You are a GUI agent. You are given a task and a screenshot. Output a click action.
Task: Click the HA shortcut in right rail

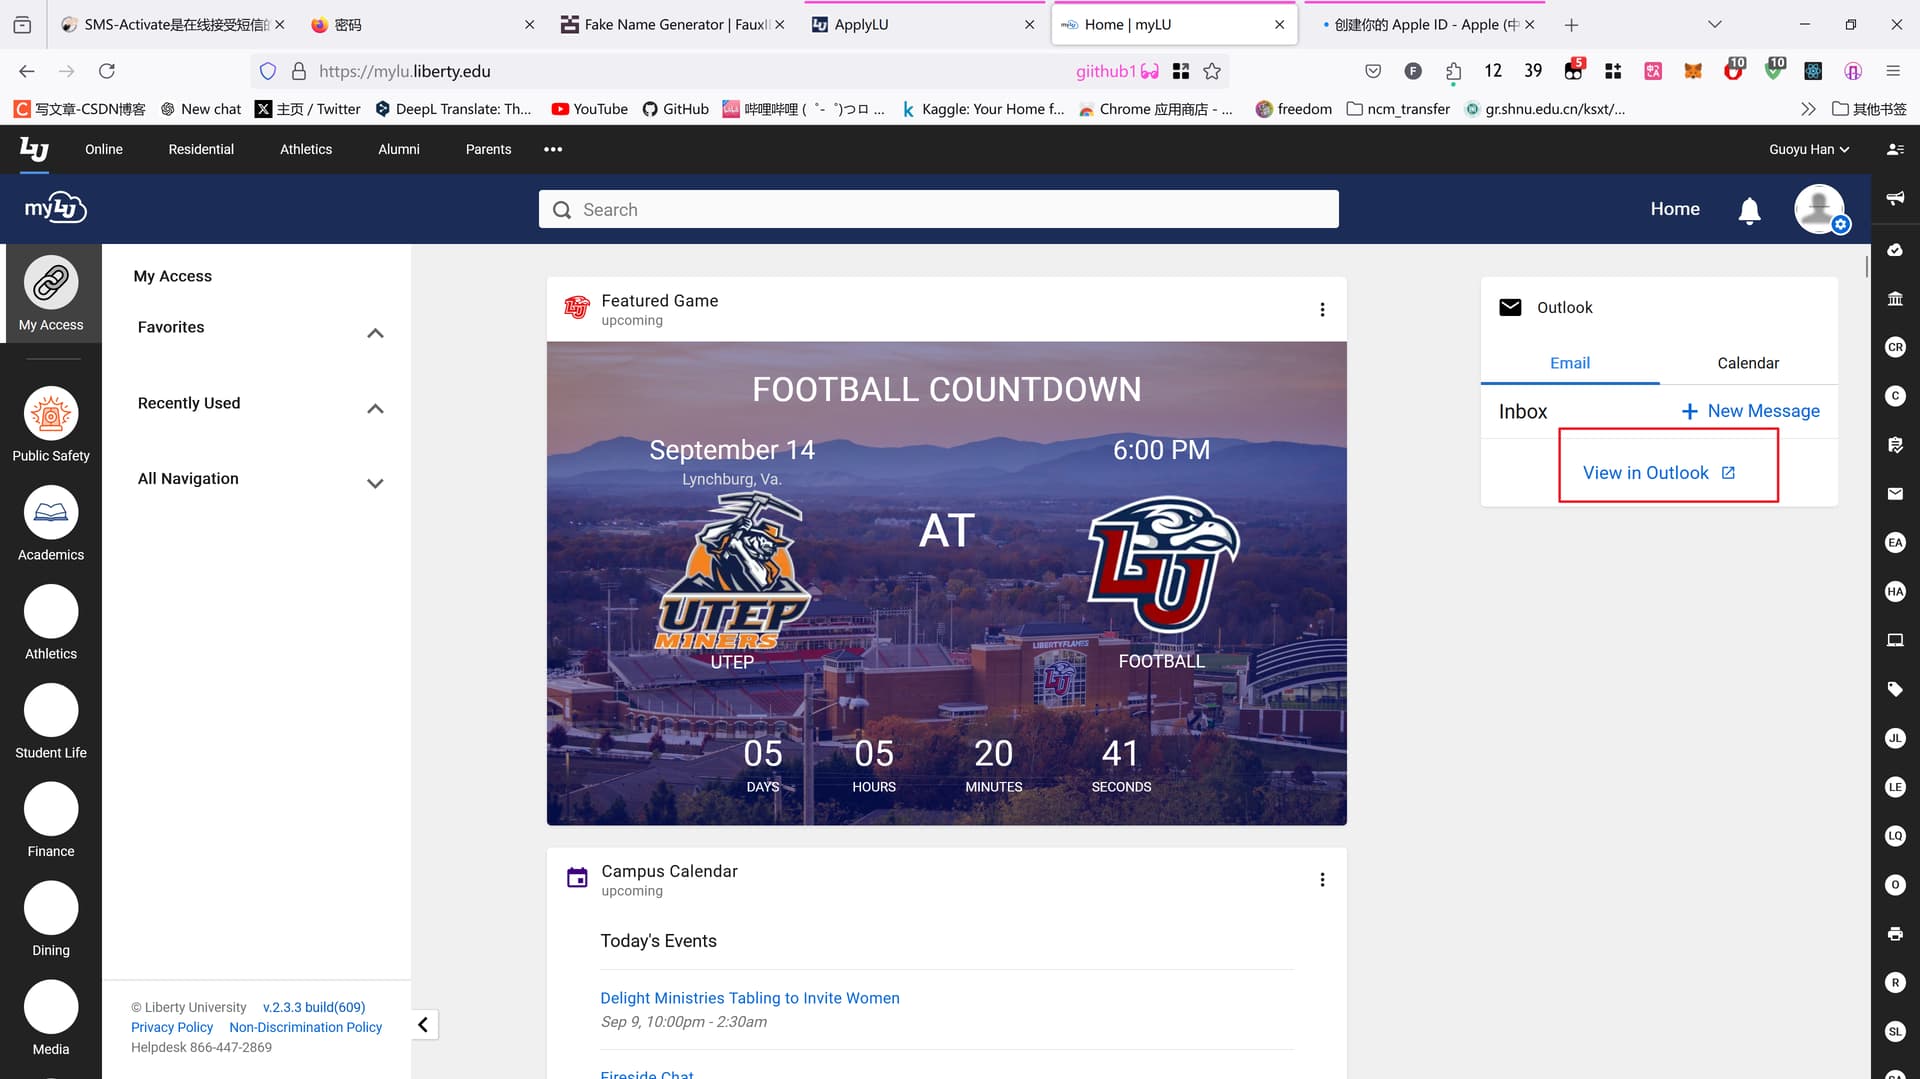coord(1895,591)
